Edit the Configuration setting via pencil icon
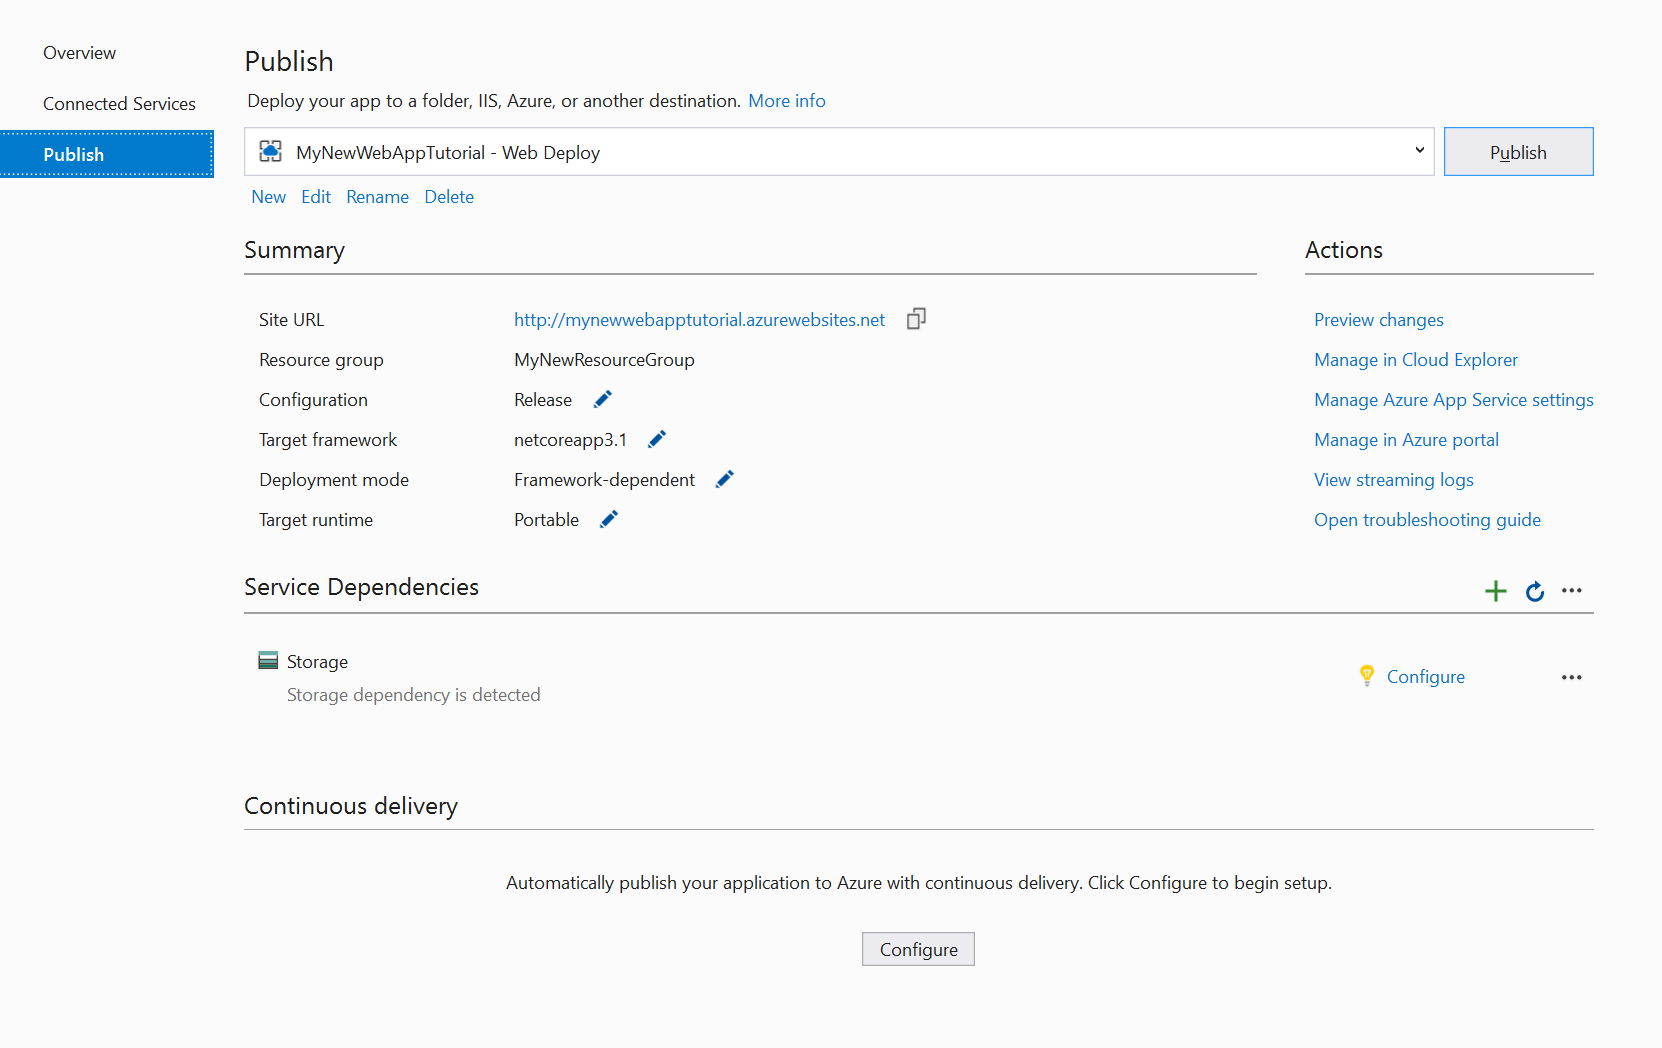The width and height of the screenshot is (1662, 1048). coord(602,399)
